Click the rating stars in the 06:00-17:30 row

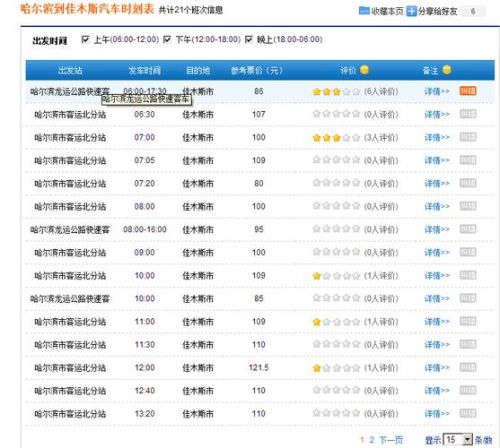tap(336, 91)
